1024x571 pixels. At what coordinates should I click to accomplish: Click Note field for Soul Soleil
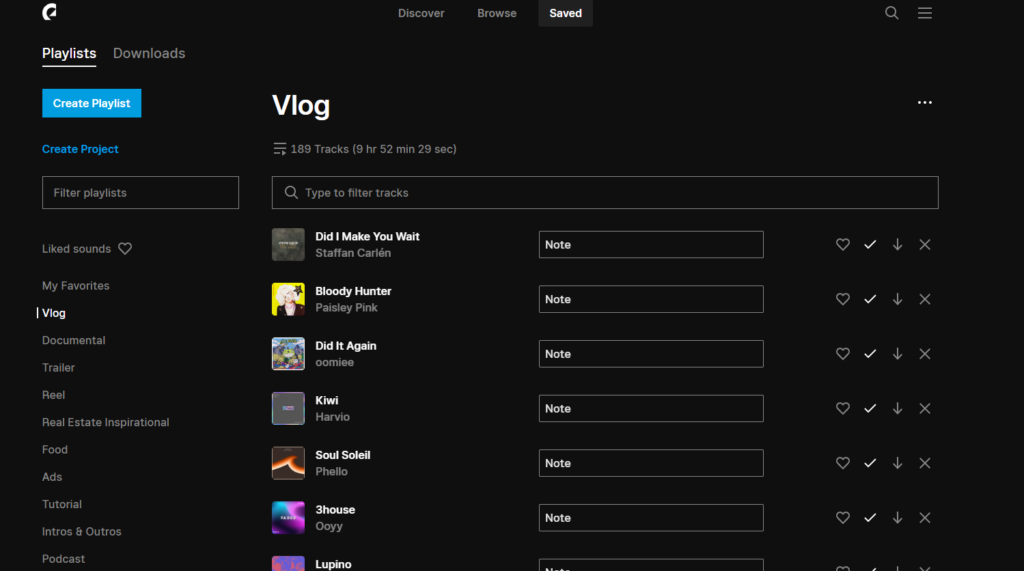pyautogui.click(x=651, y=463)
